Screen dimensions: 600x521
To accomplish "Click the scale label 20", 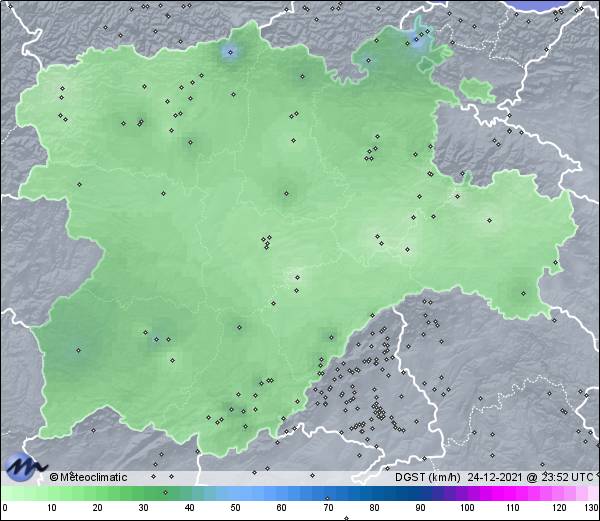I will (98, 508).
